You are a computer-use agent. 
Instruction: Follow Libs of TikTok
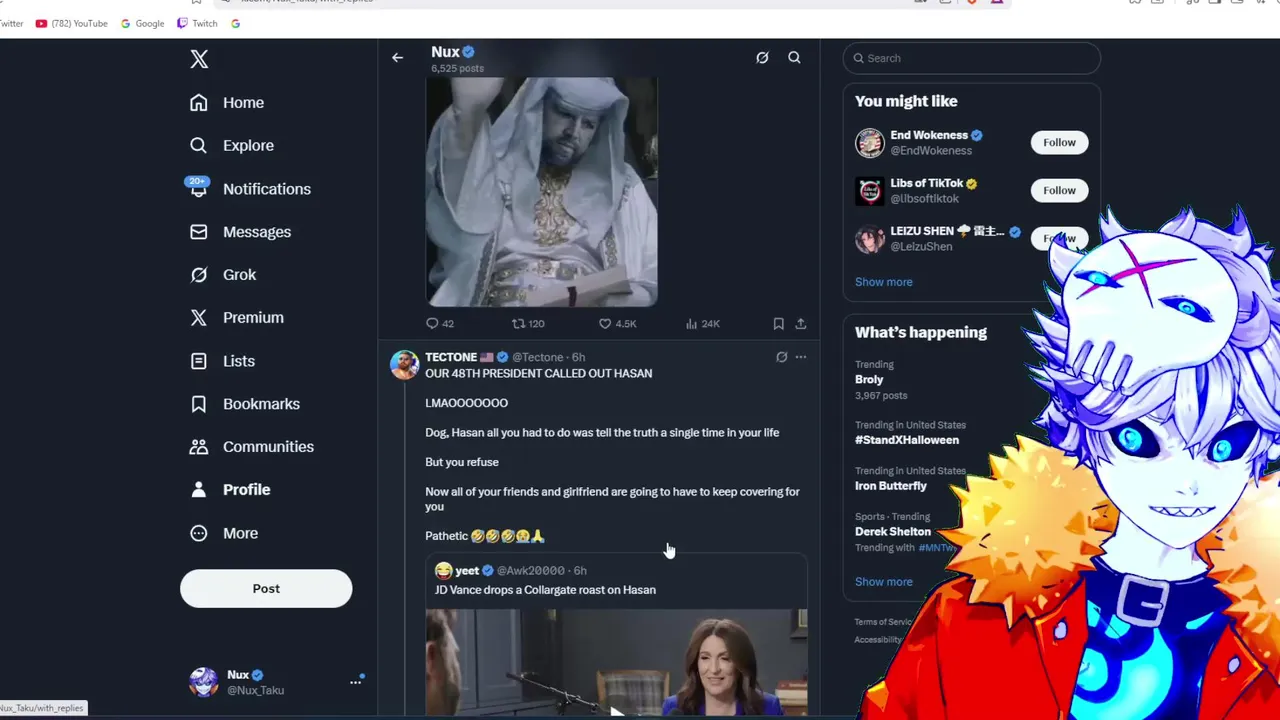pos(1059,190)
